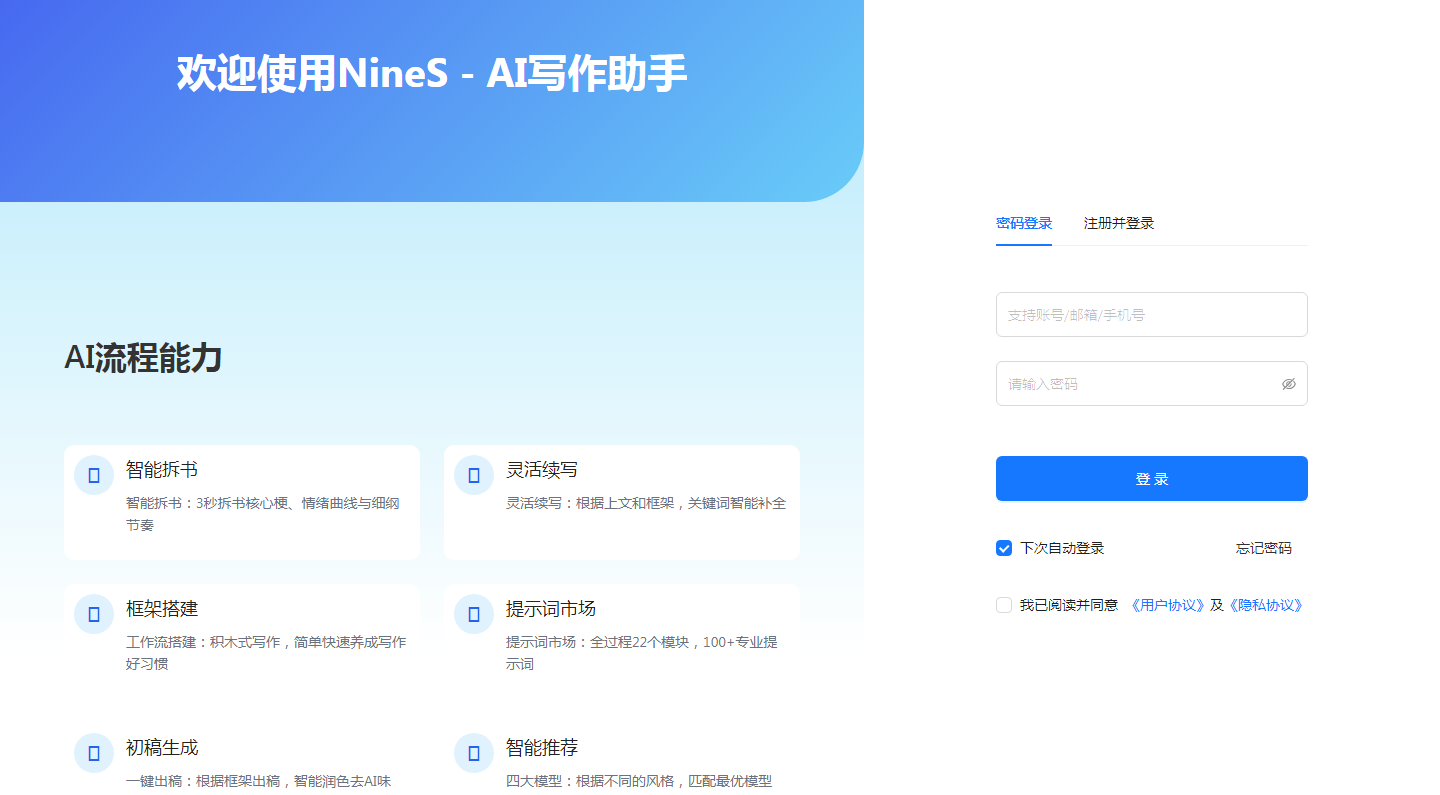Uncheck 下次自动登录
This screenshot has width=1440, height=795.
click(x=1003, y=548)
